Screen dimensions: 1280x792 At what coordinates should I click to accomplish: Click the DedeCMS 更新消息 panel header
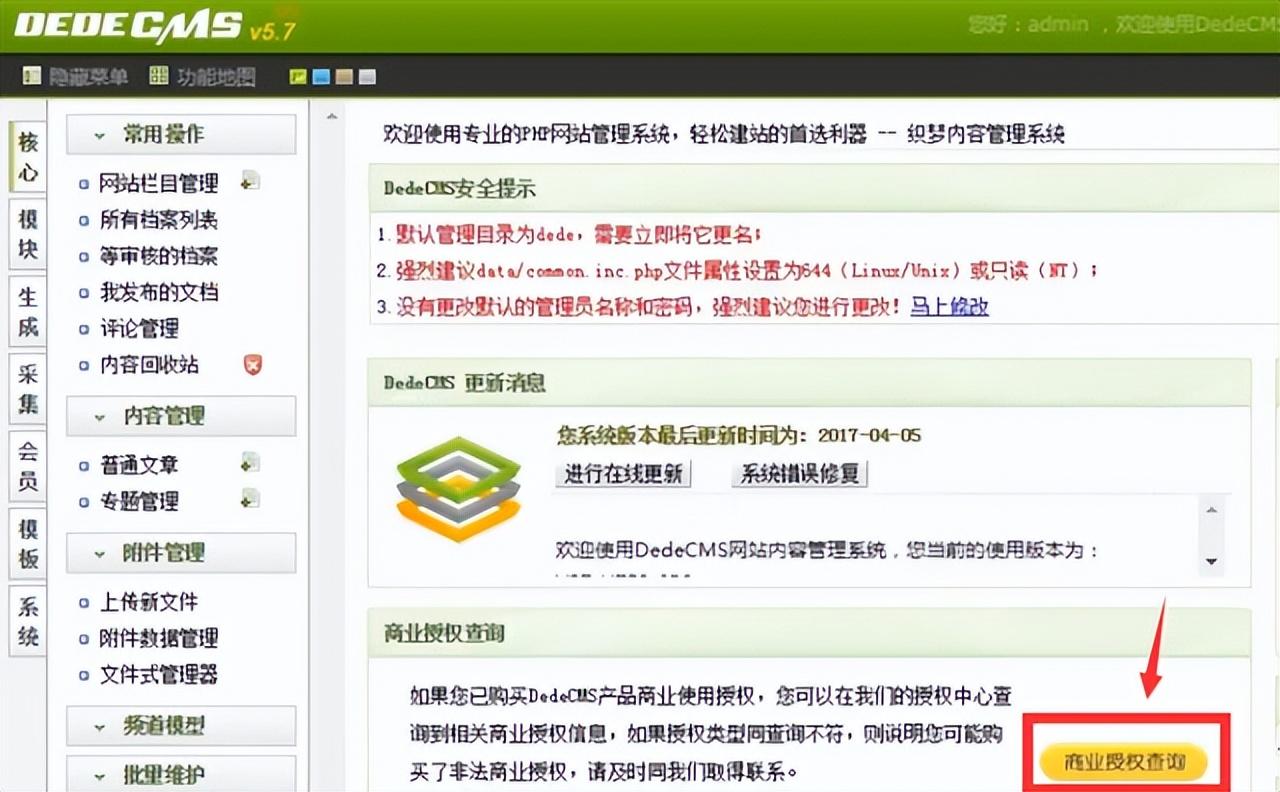(809, 383)
